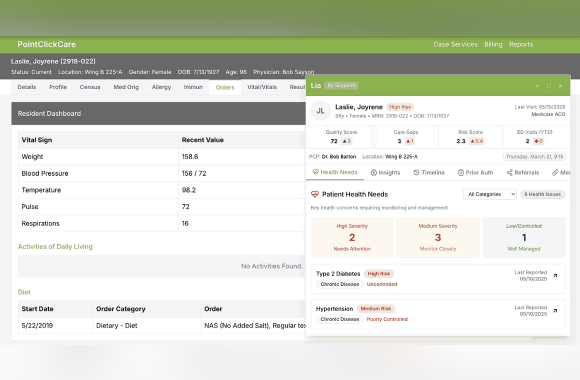Open the Referrals tab in Lia
This screenshot has width=580, height=380.
[523, 172]
